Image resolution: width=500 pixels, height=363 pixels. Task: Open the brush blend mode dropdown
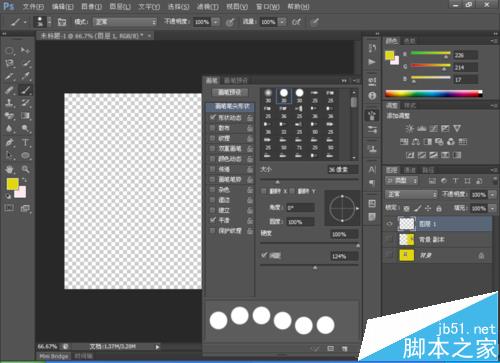(x=125, y=22)
